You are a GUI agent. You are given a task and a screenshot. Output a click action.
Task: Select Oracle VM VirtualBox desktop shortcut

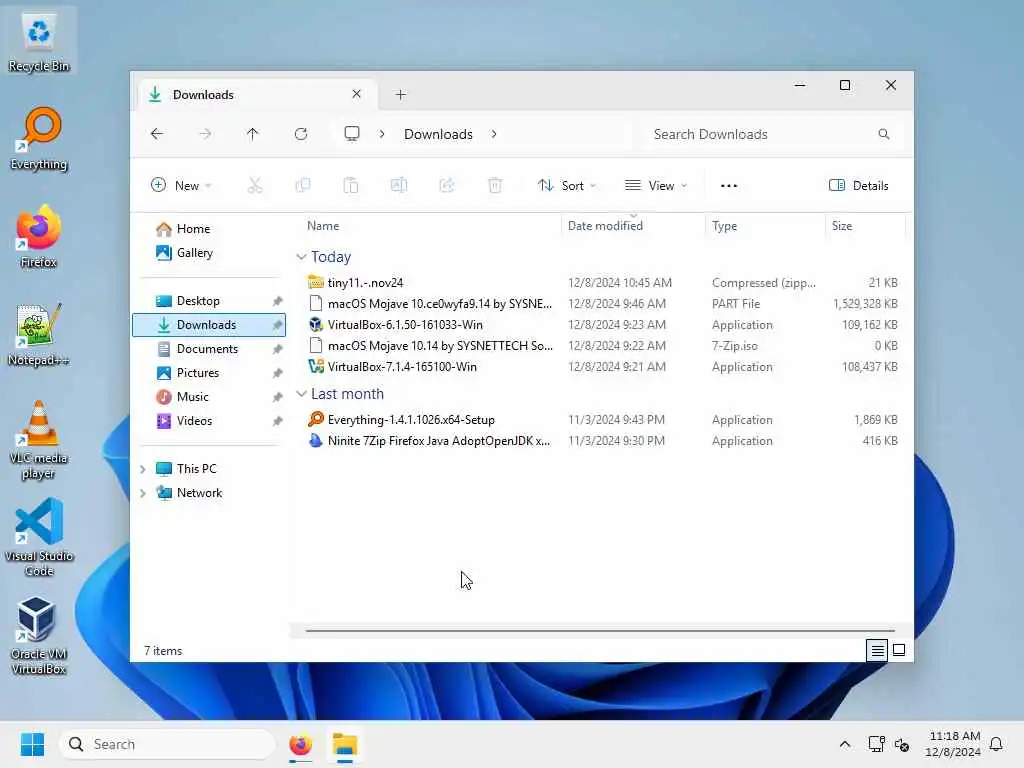(39, 635)
